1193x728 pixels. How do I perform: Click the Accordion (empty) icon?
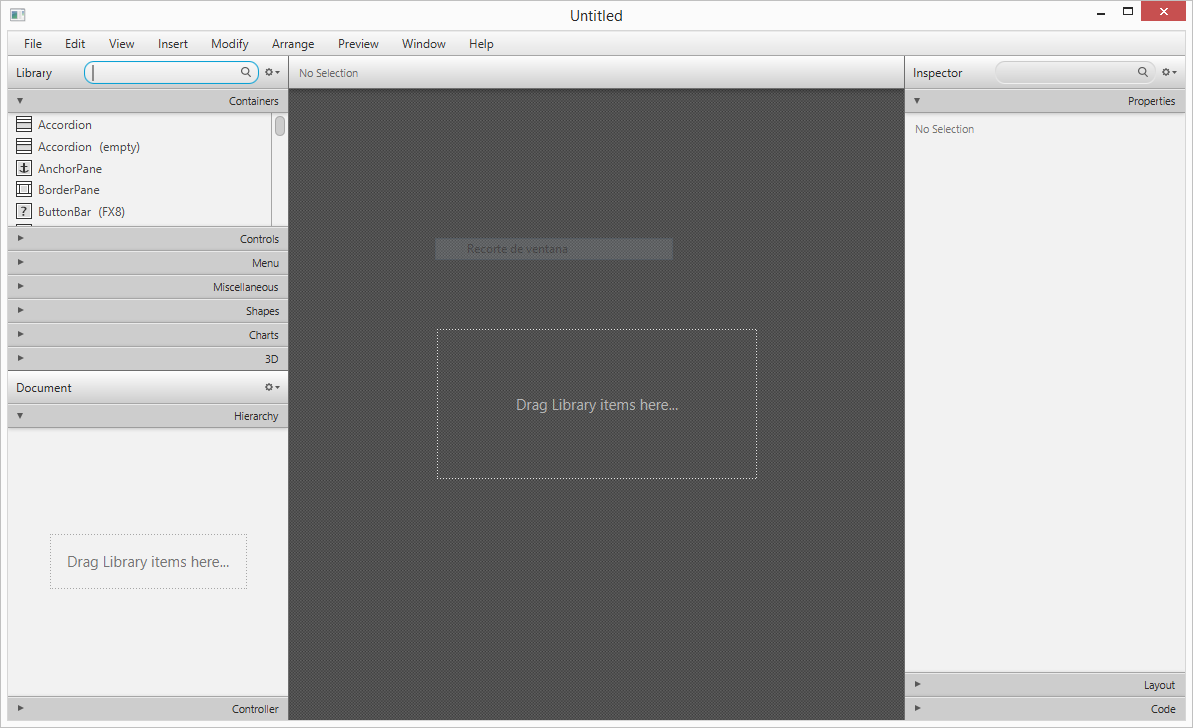coord(24,147)
